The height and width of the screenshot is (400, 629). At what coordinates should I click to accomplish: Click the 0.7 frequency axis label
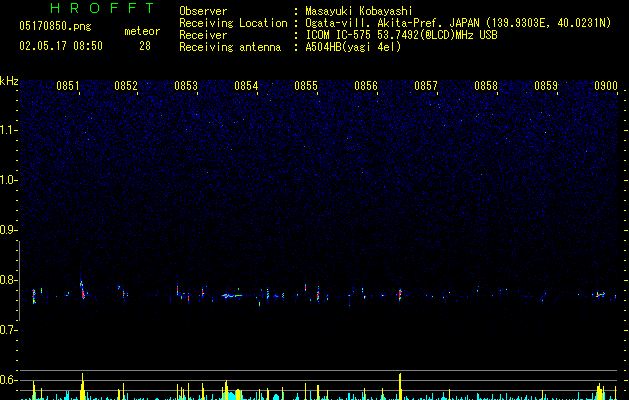coord(9,330)
